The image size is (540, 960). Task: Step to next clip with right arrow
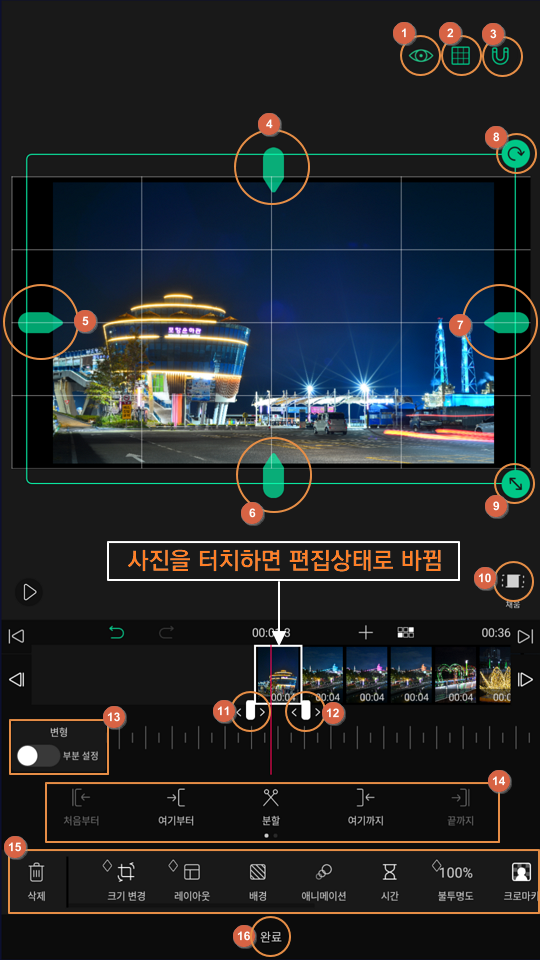coord(525,680)
